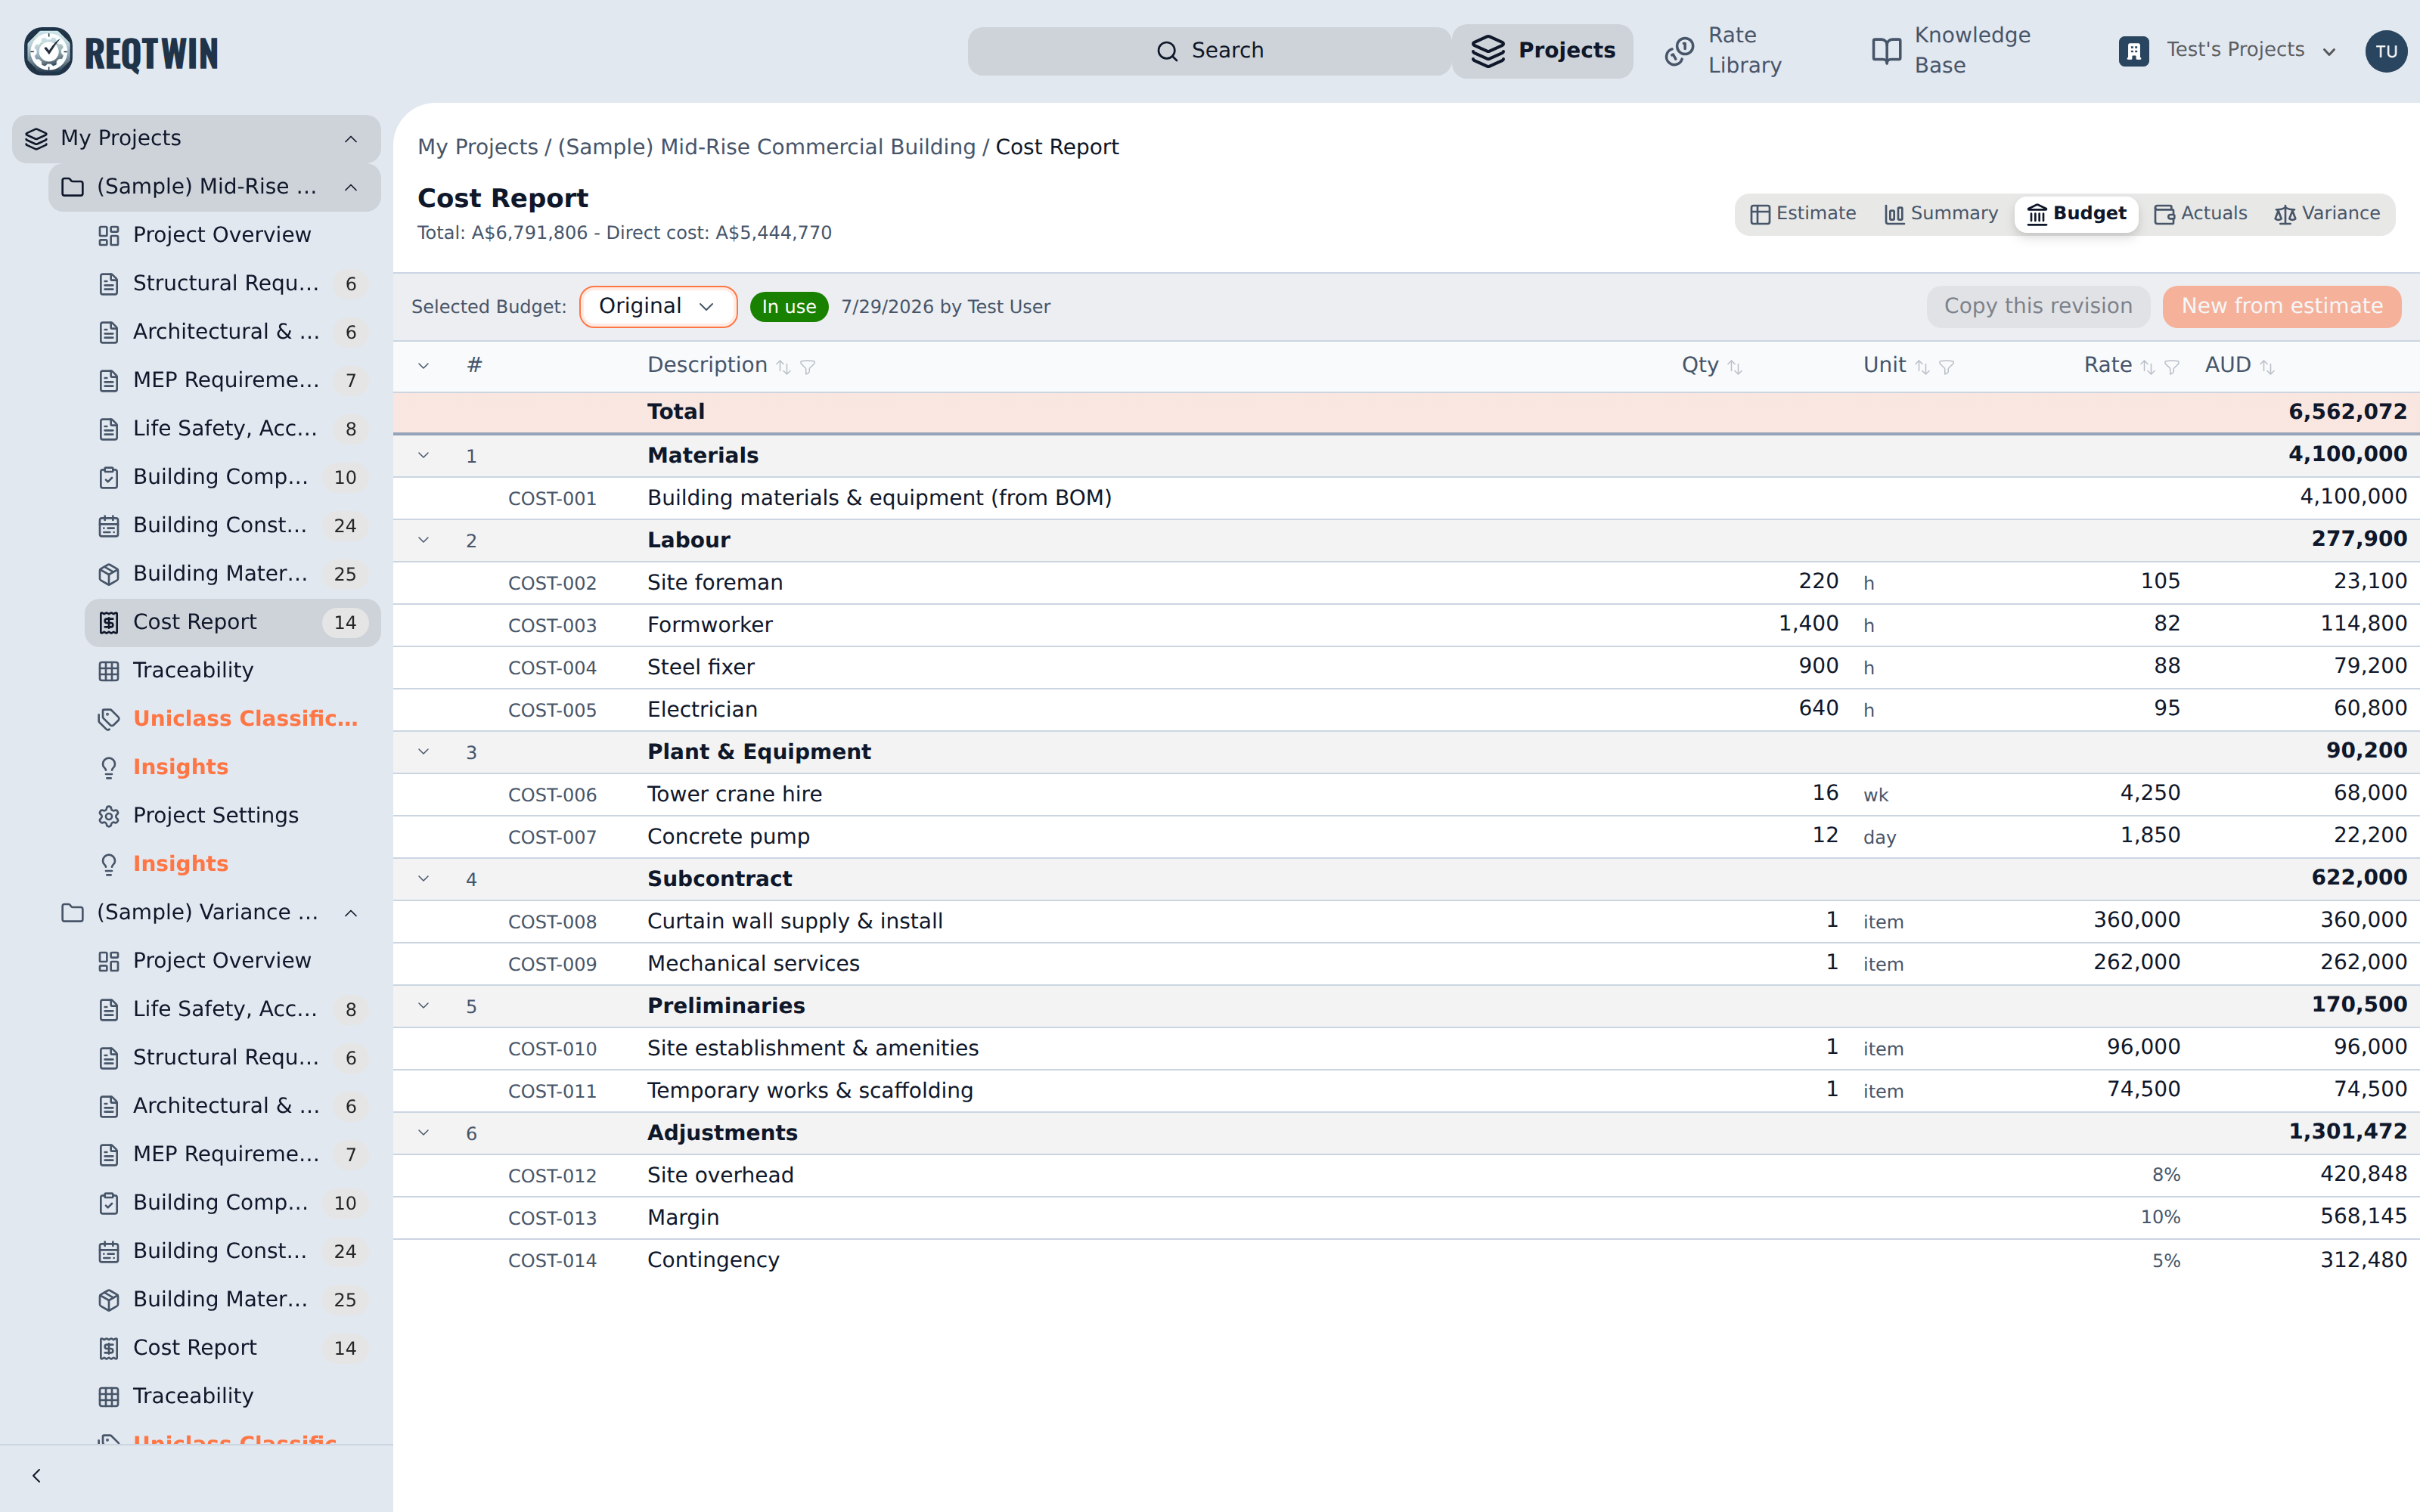Viewport: 2420px width, 1512px height.
Task: Click the search magnifier icon
Action: 1167,51
